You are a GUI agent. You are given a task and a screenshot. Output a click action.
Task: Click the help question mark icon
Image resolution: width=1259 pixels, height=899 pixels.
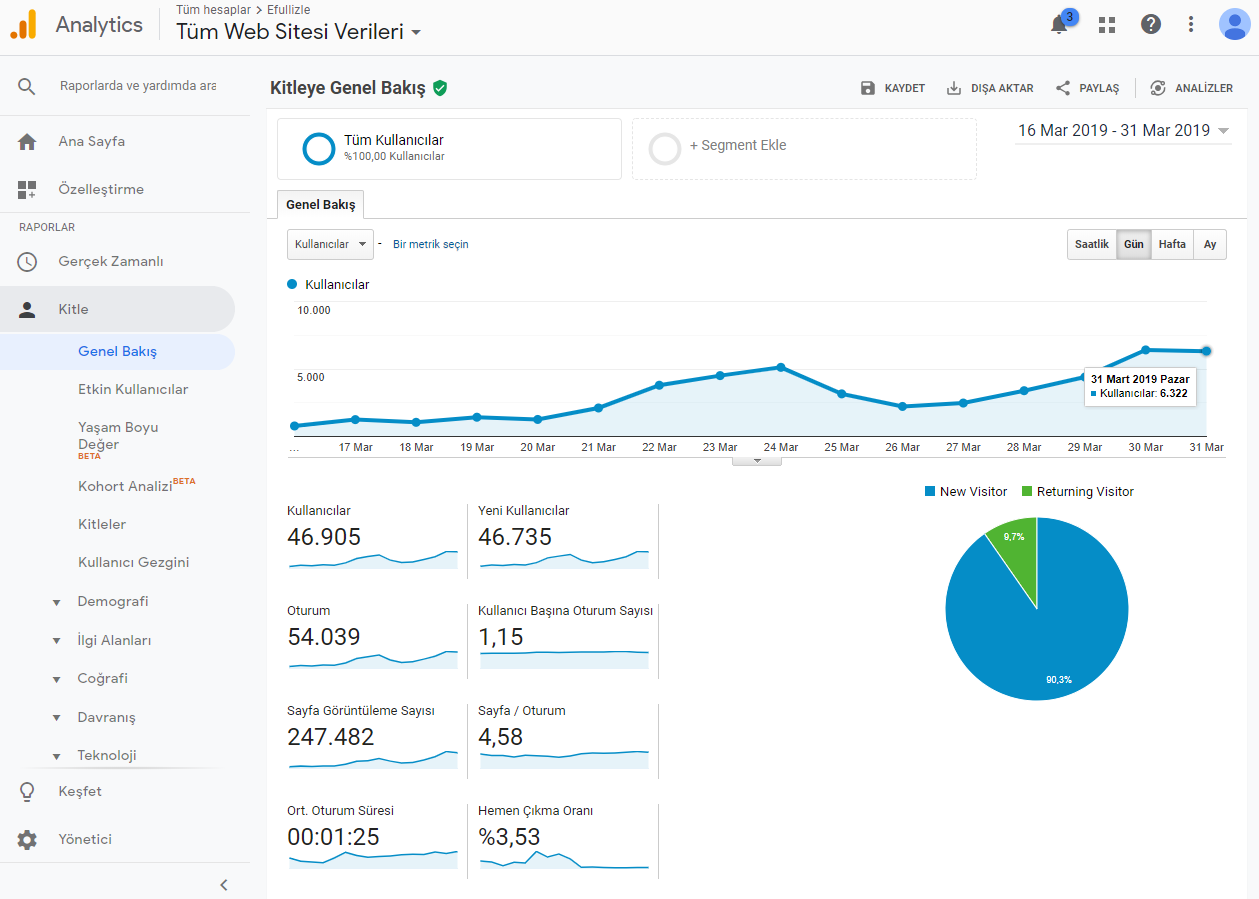[x=1151, y=25]
